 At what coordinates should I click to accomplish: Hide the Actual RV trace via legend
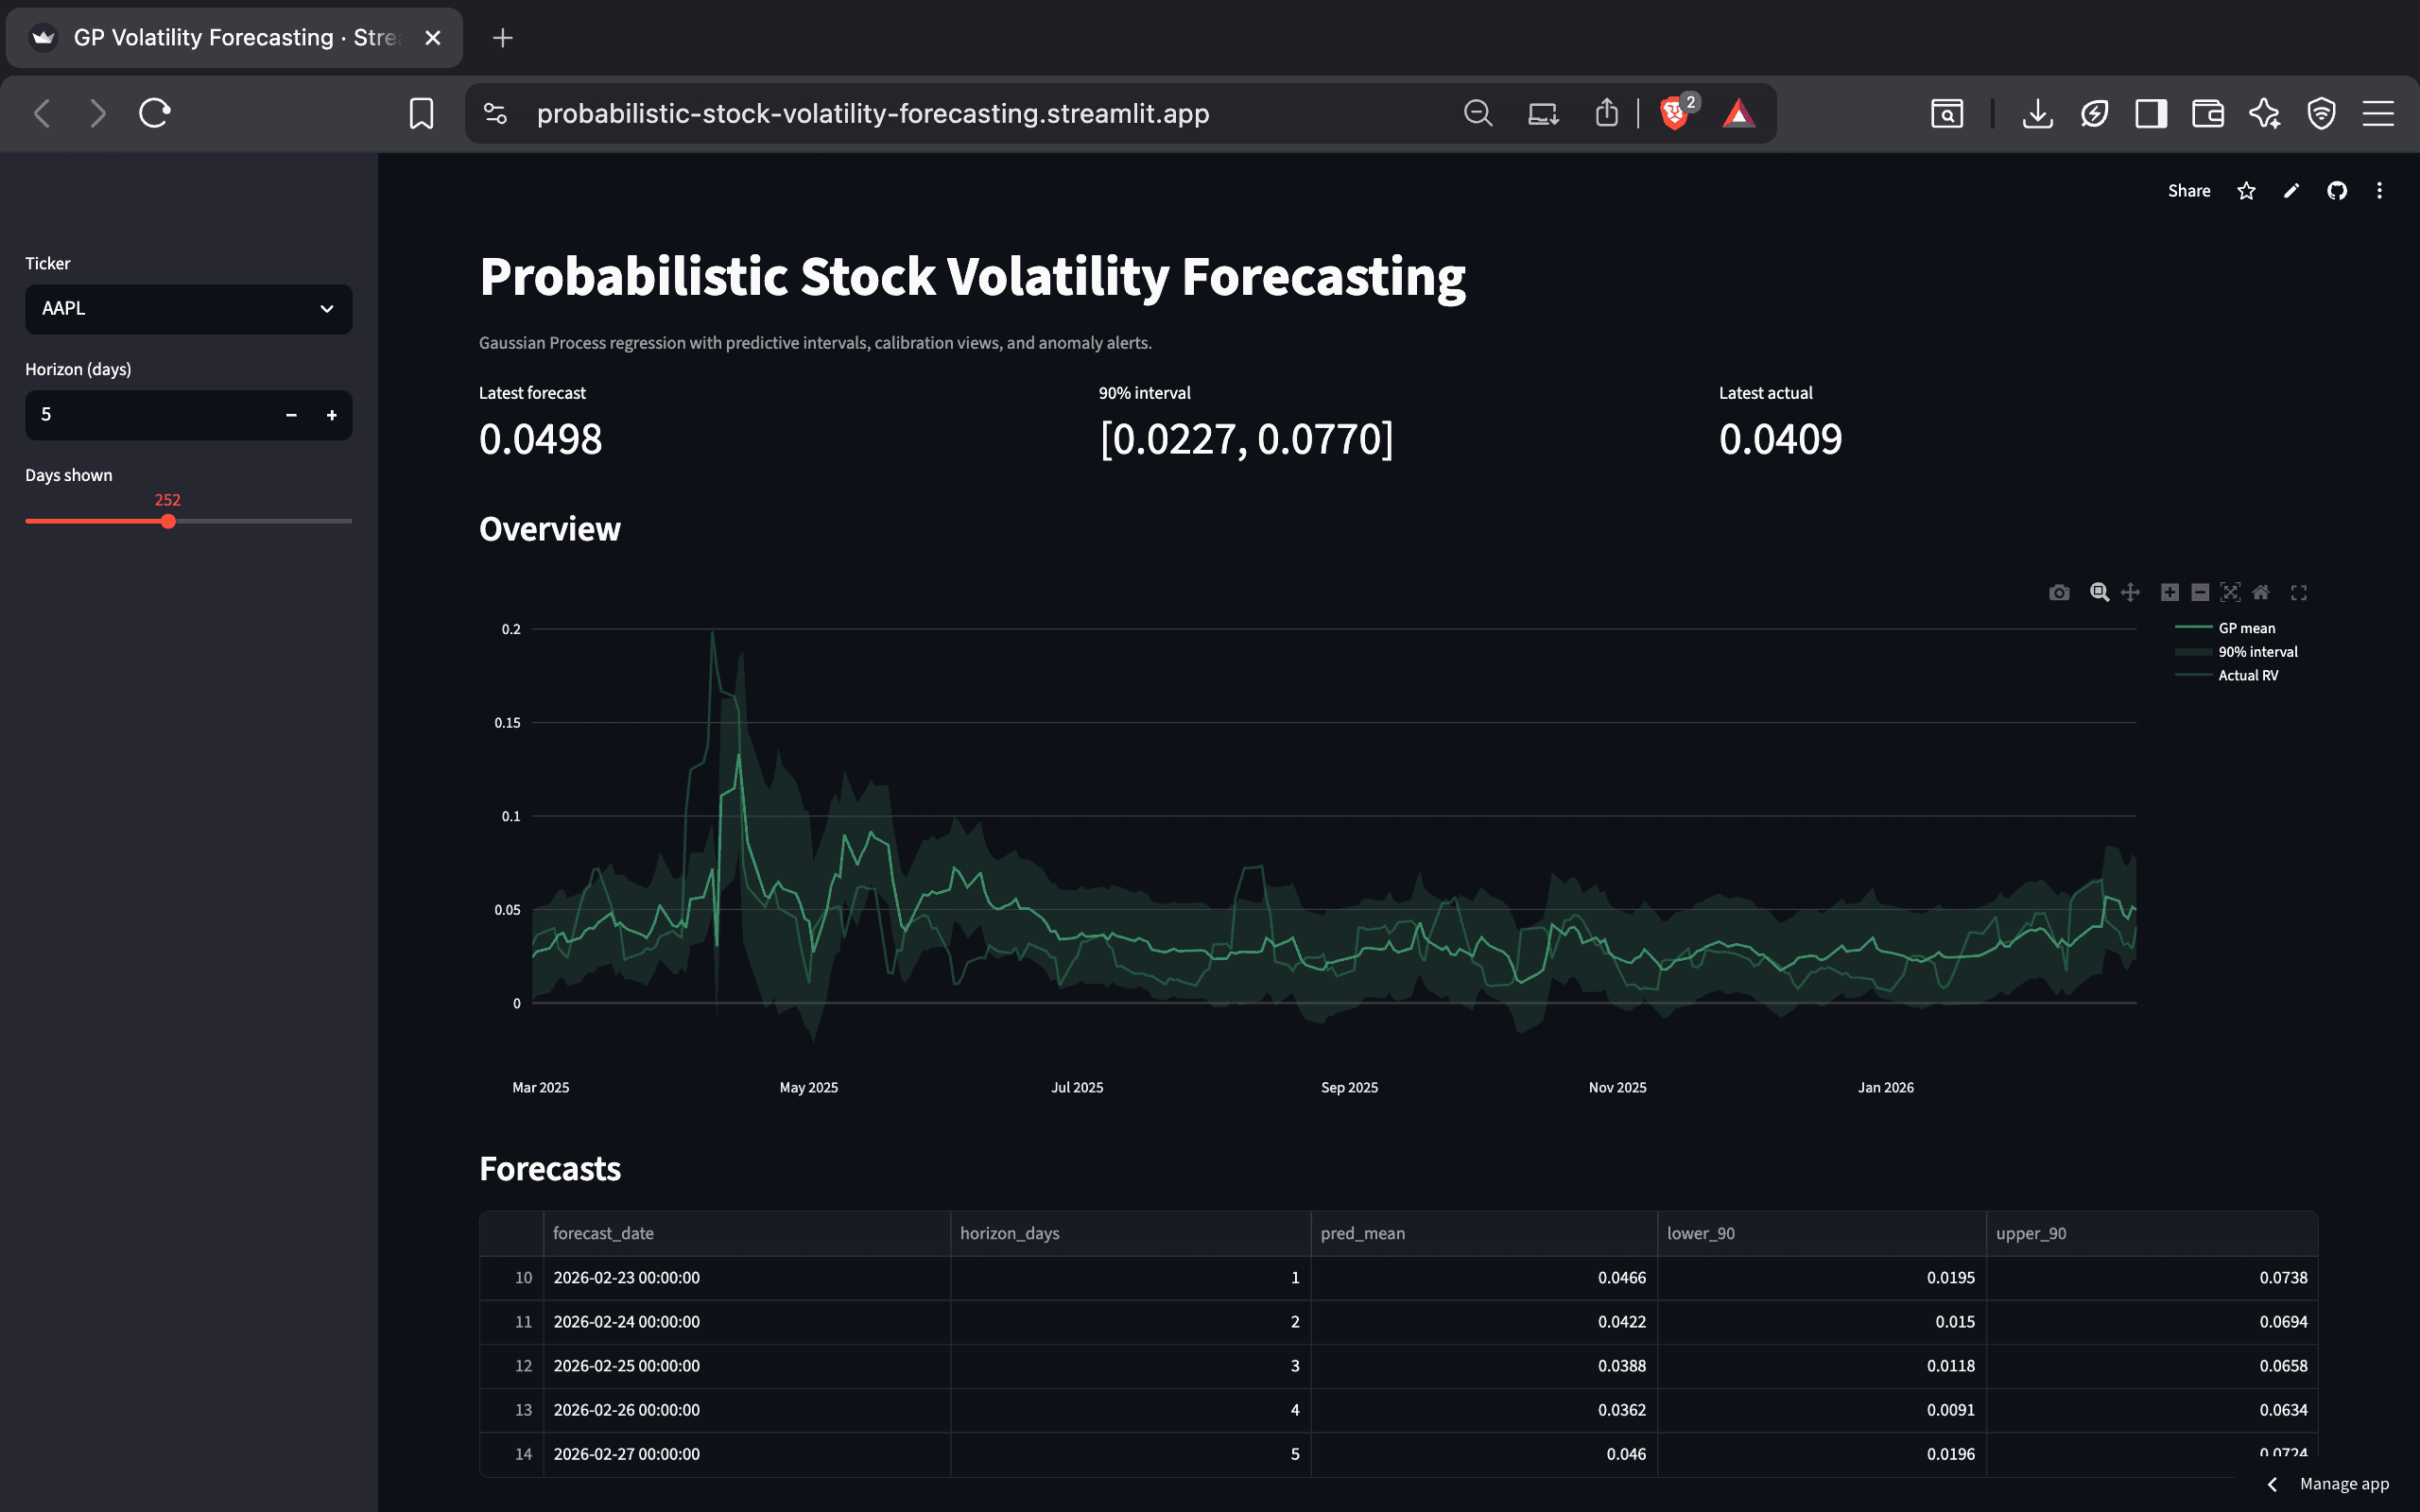coord(2249,675)
